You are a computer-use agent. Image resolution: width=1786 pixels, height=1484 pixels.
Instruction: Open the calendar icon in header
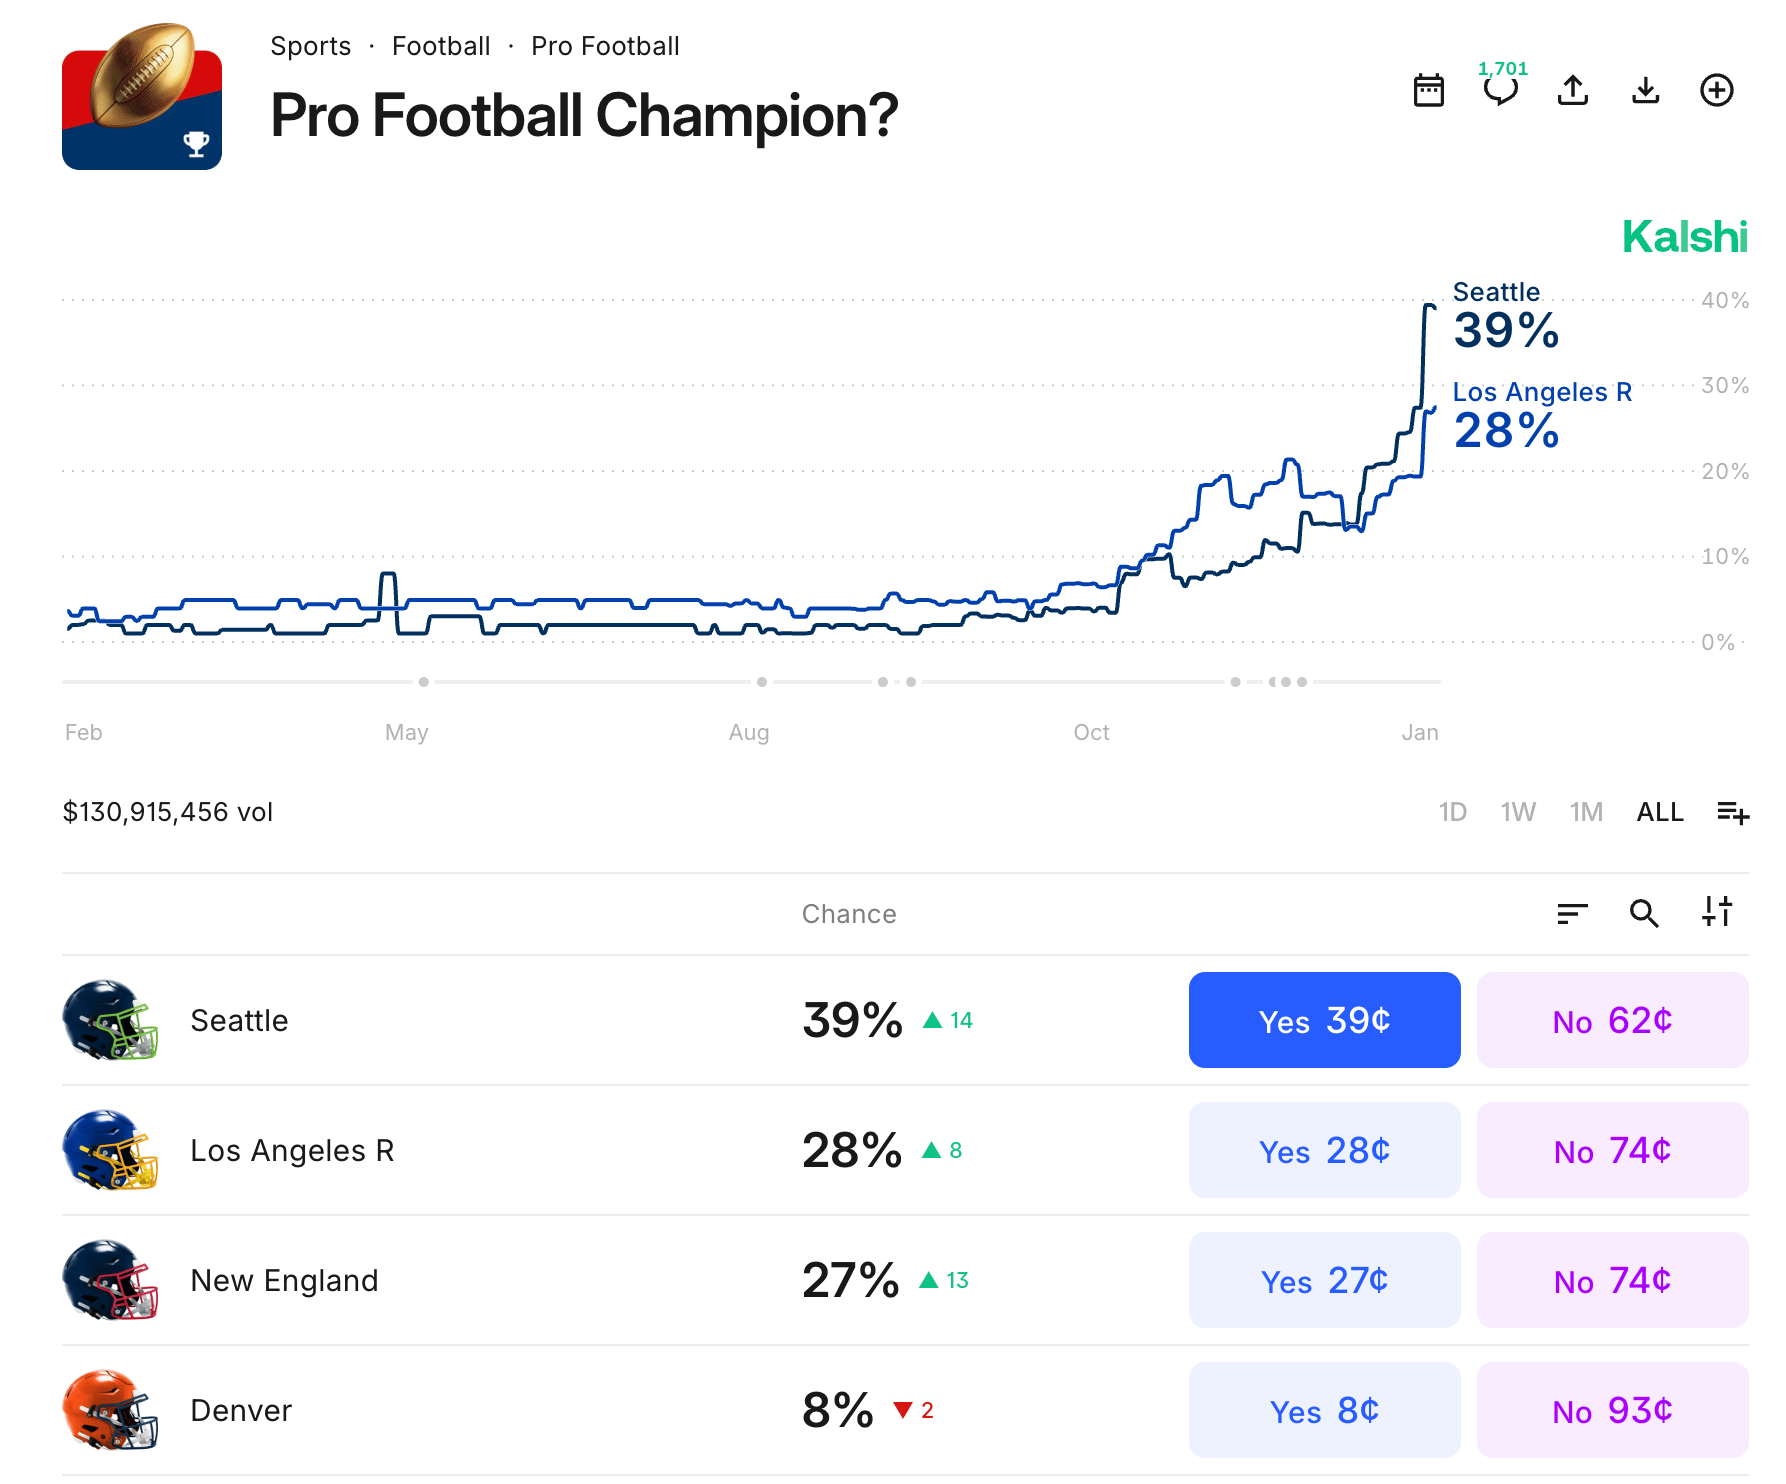point(1428,90)
